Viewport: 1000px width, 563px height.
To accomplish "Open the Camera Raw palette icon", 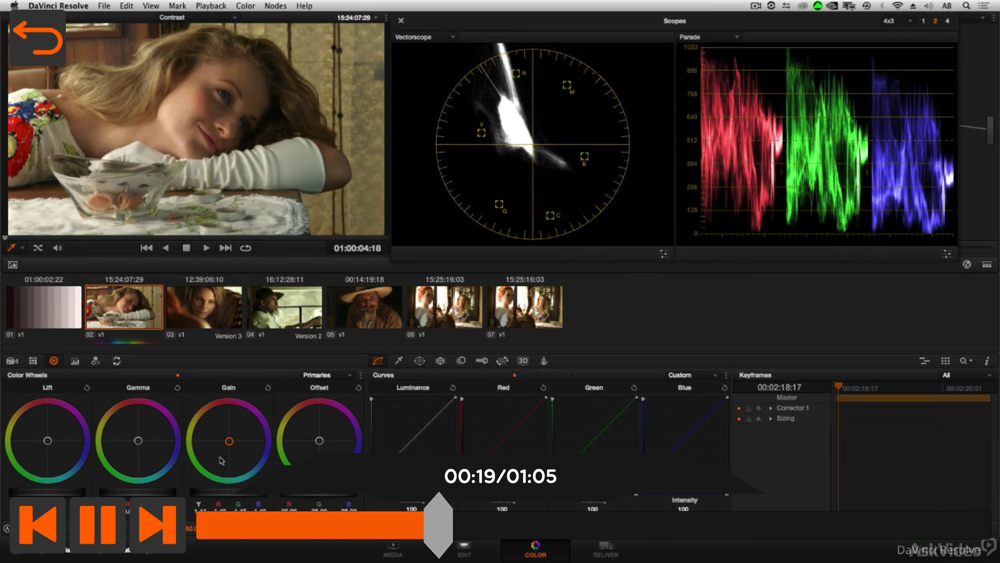I will (x=13, y=361).
